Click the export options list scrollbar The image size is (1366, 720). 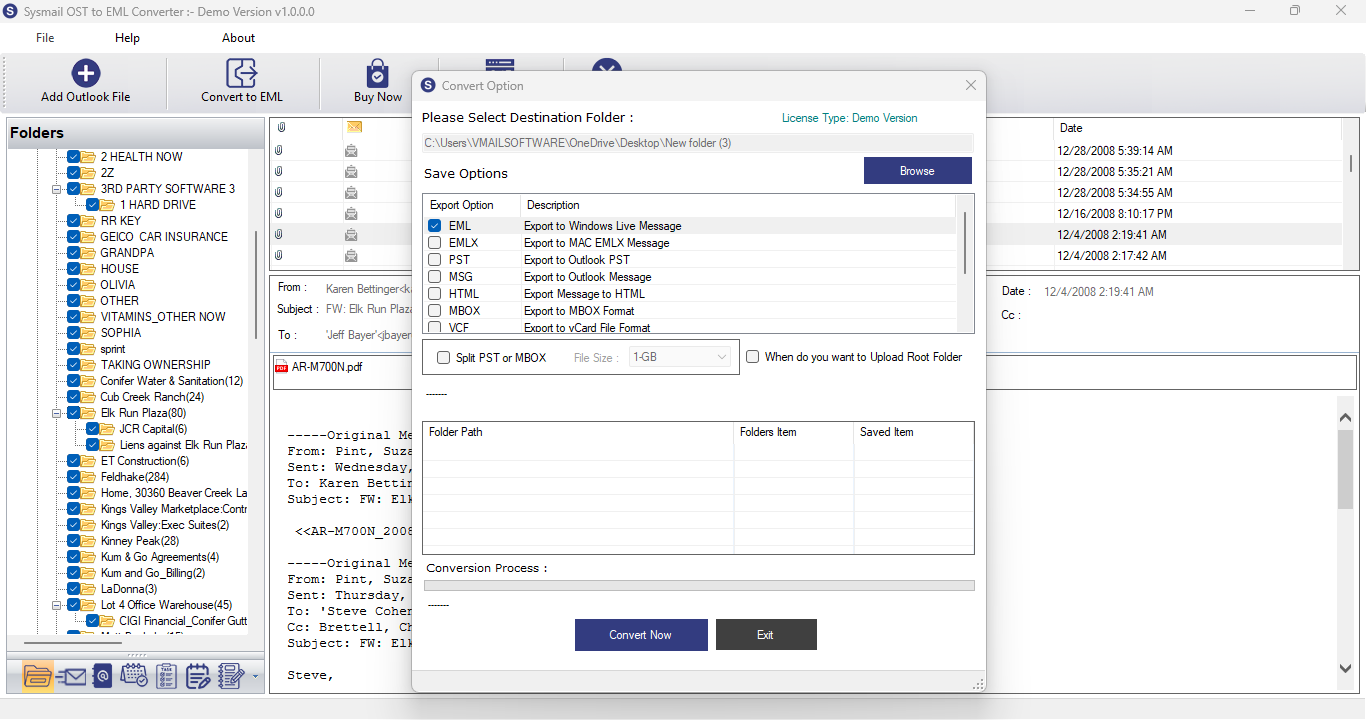pos(964,242)
